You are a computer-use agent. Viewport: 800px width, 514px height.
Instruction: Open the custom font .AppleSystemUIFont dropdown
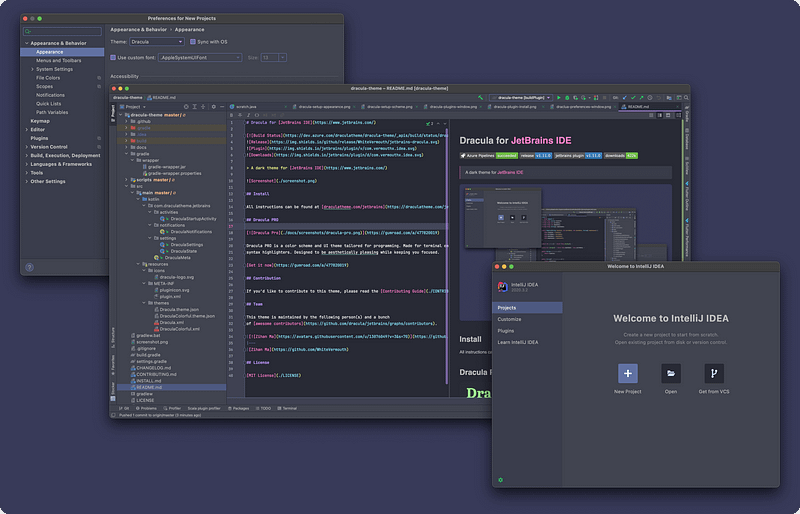coord(199,58)
